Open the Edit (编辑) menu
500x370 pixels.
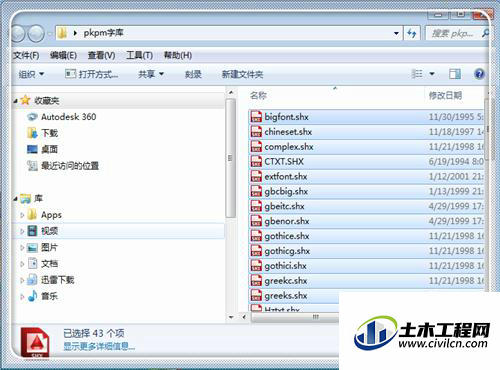[x=63, y=55]
